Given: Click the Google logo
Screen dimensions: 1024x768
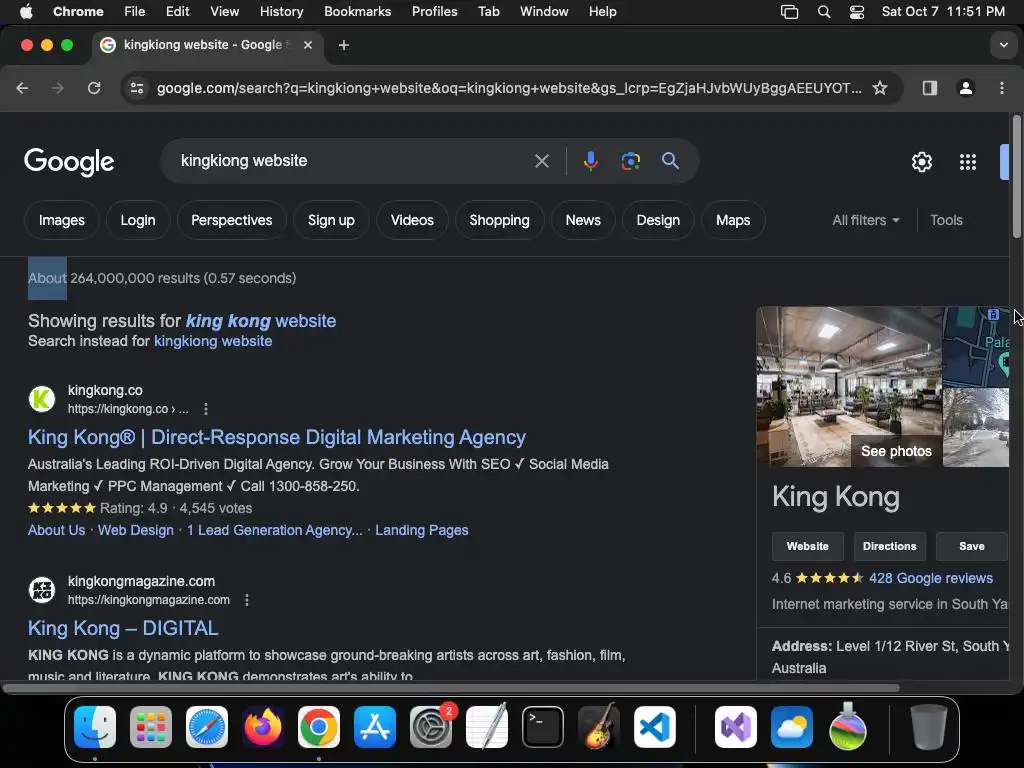Looking at the screenshot, I should coord(69,162).
